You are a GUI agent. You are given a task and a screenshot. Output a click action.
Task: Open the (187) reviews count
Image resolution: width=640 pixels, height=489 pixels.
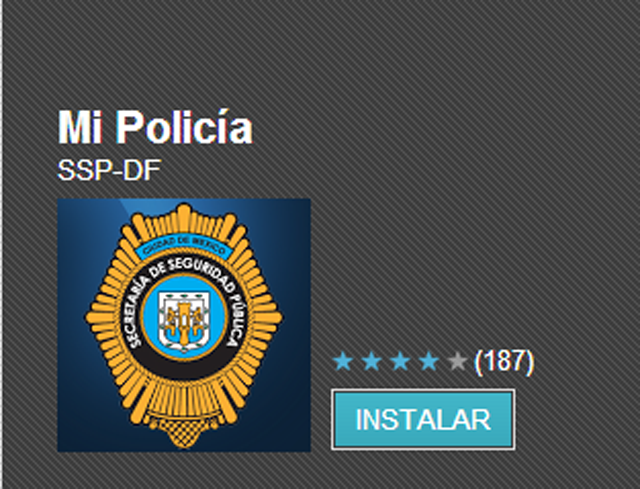click(x=504, y=361)
